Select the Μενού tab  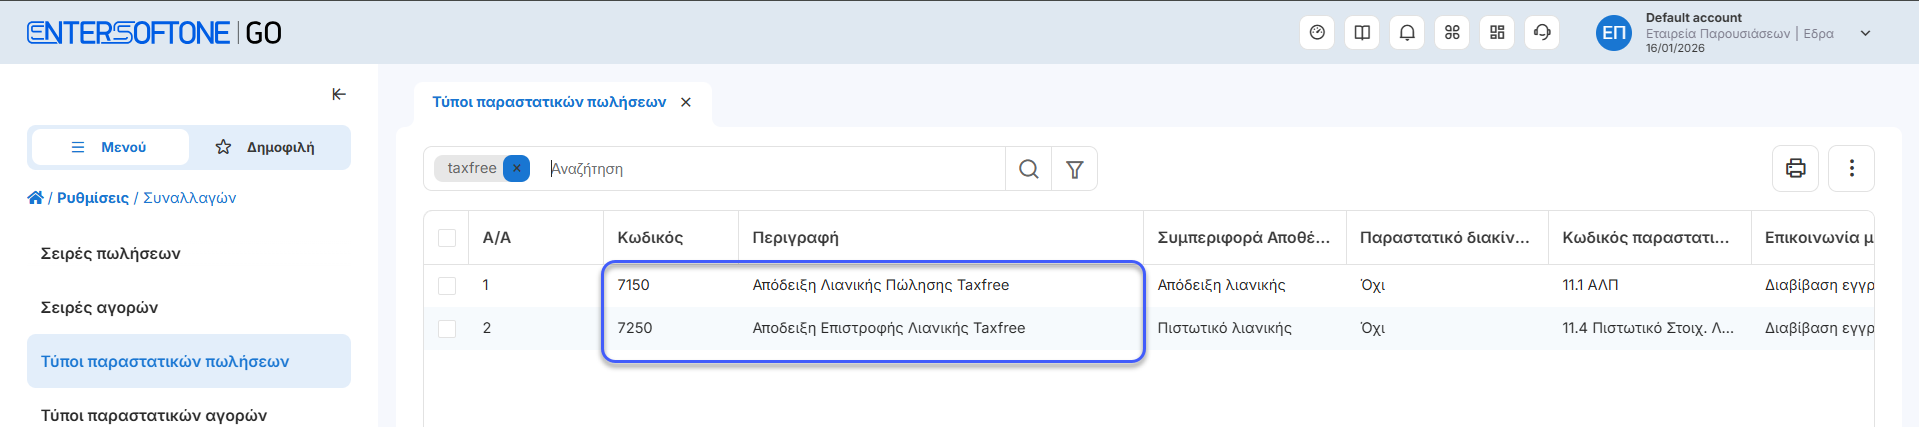coord(110,147)
